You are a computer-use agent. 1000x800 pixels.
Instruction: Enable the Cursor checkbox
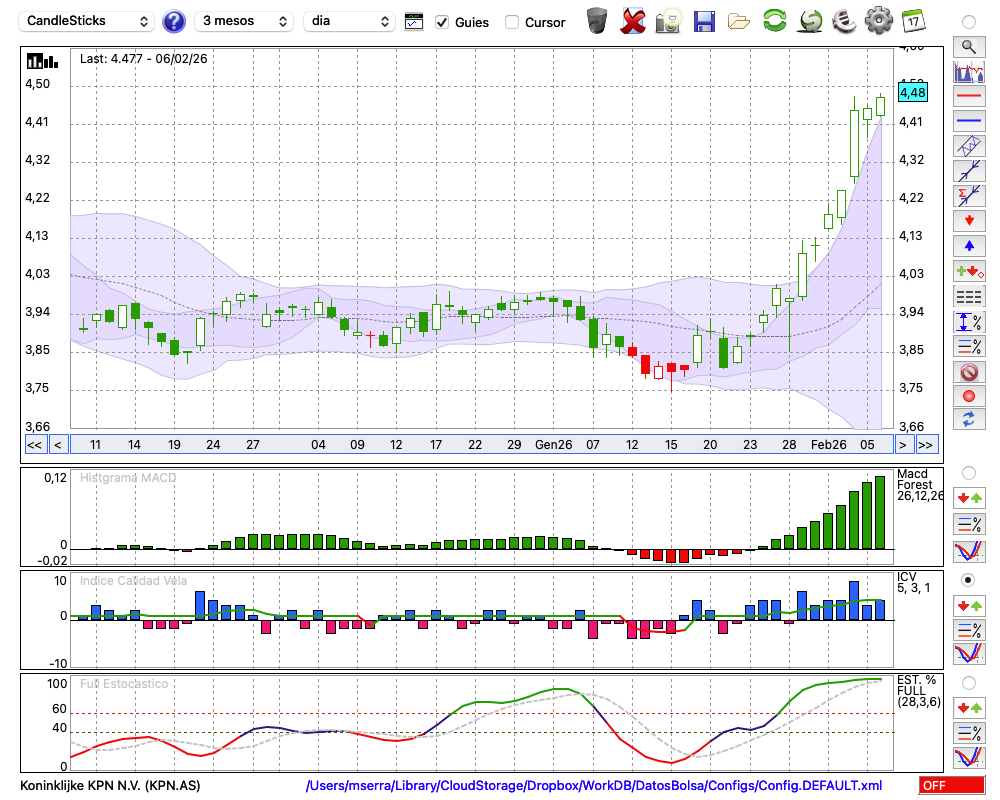512,22
